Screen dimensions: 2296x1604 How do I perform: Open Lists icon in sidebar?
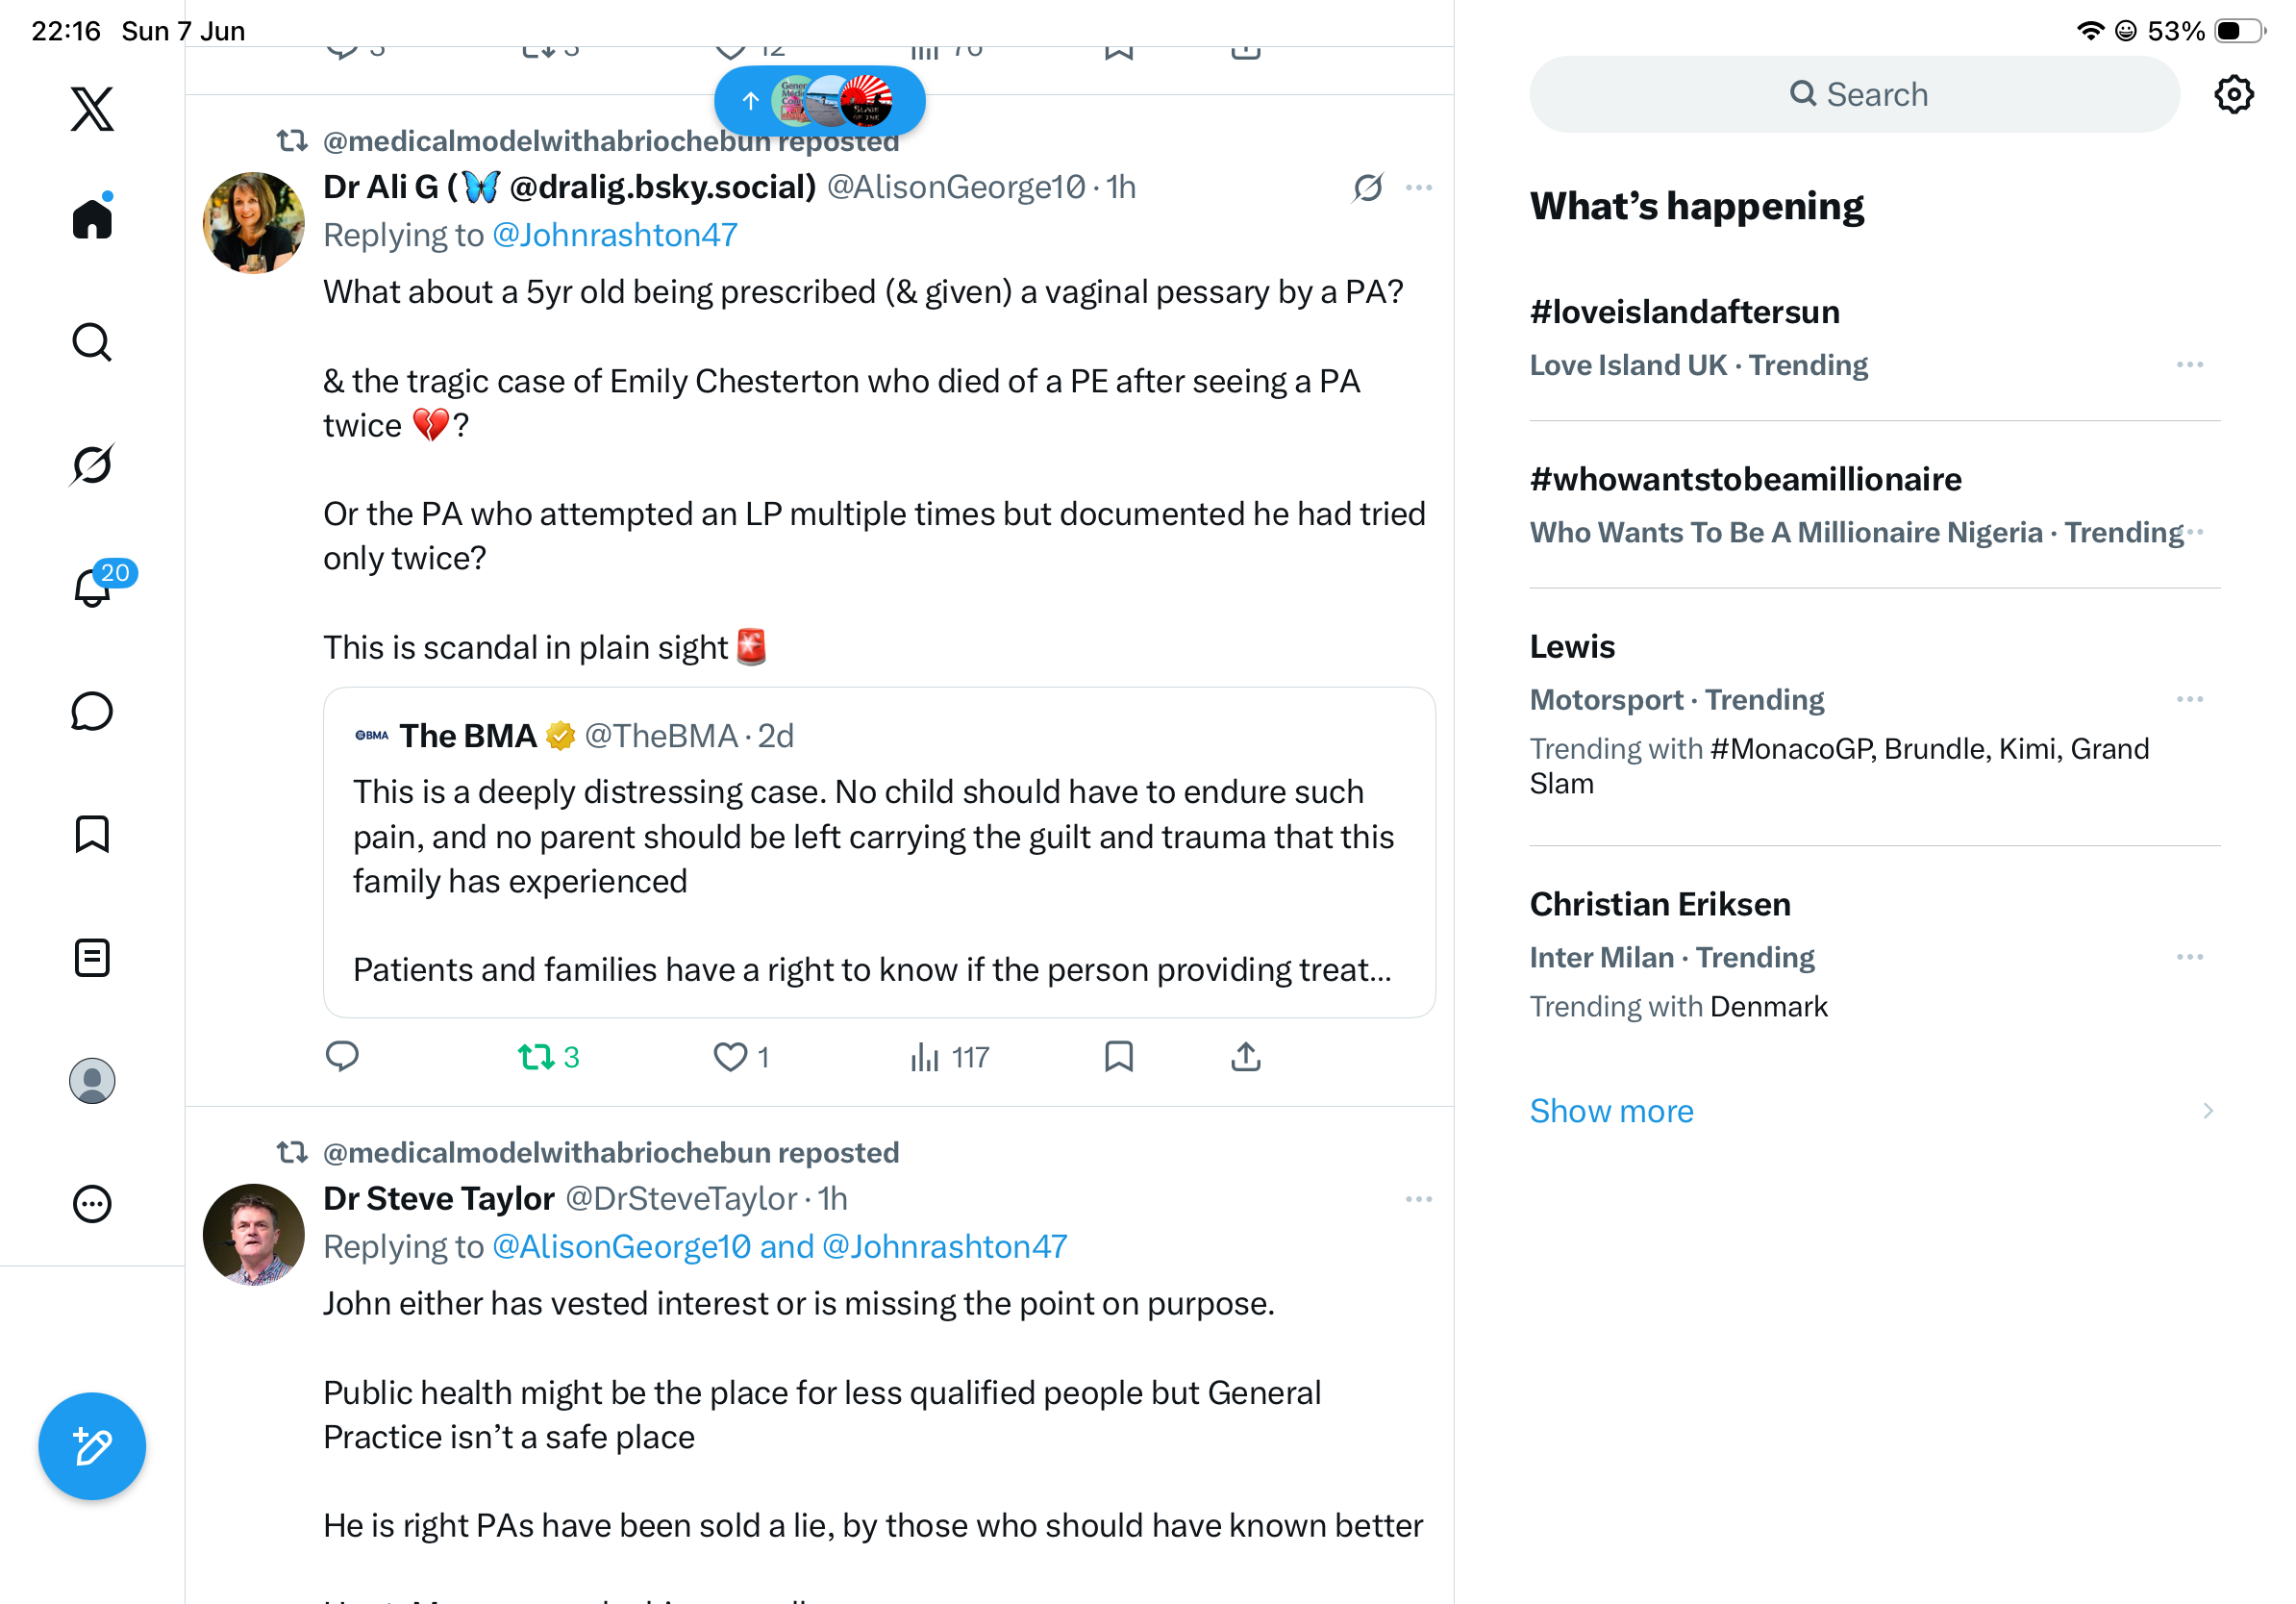click(x=92, y=957)
